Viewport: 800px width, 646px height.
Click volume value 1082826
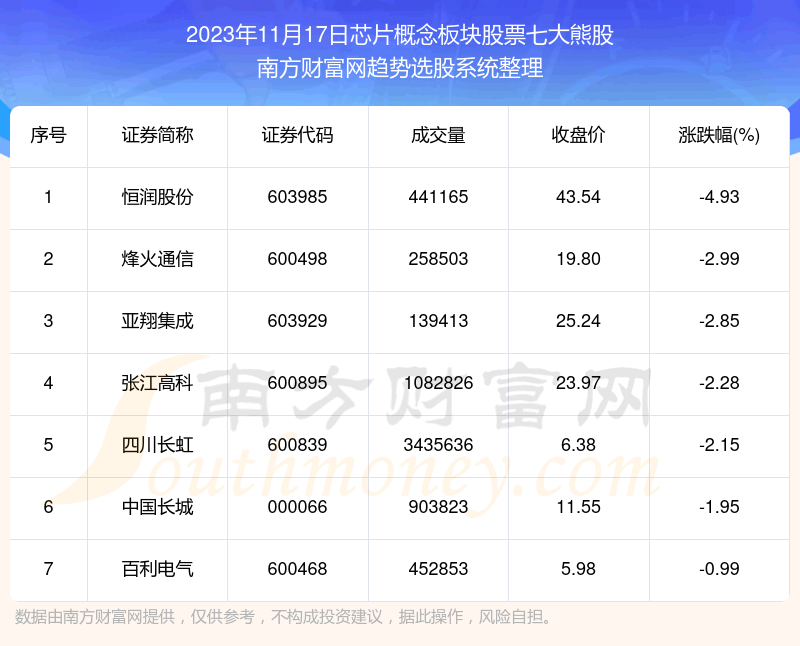point(438,383)
